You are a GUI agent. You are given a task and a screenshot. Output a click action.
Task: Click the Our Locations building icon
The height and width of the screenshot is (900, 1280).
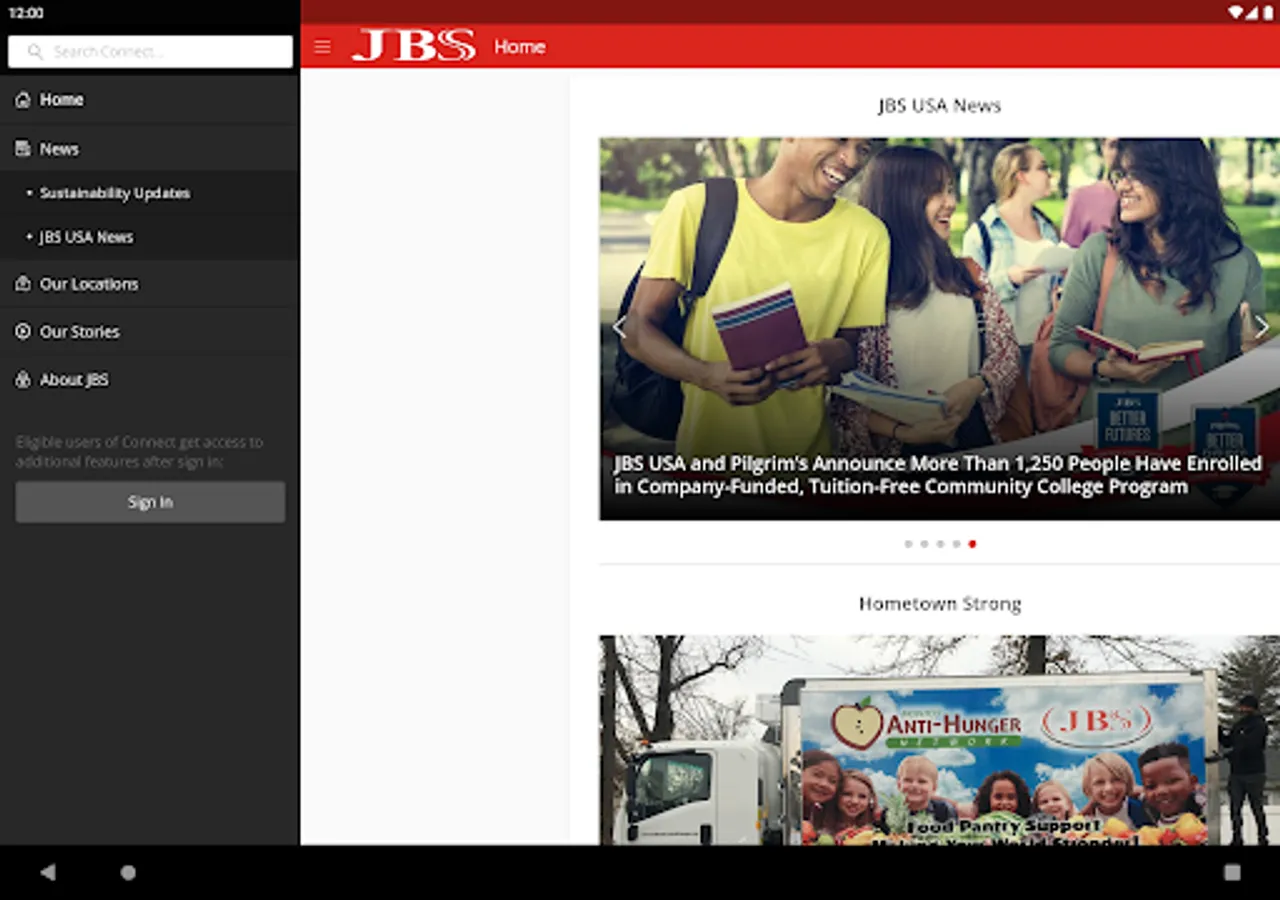(x=23, y=284)
